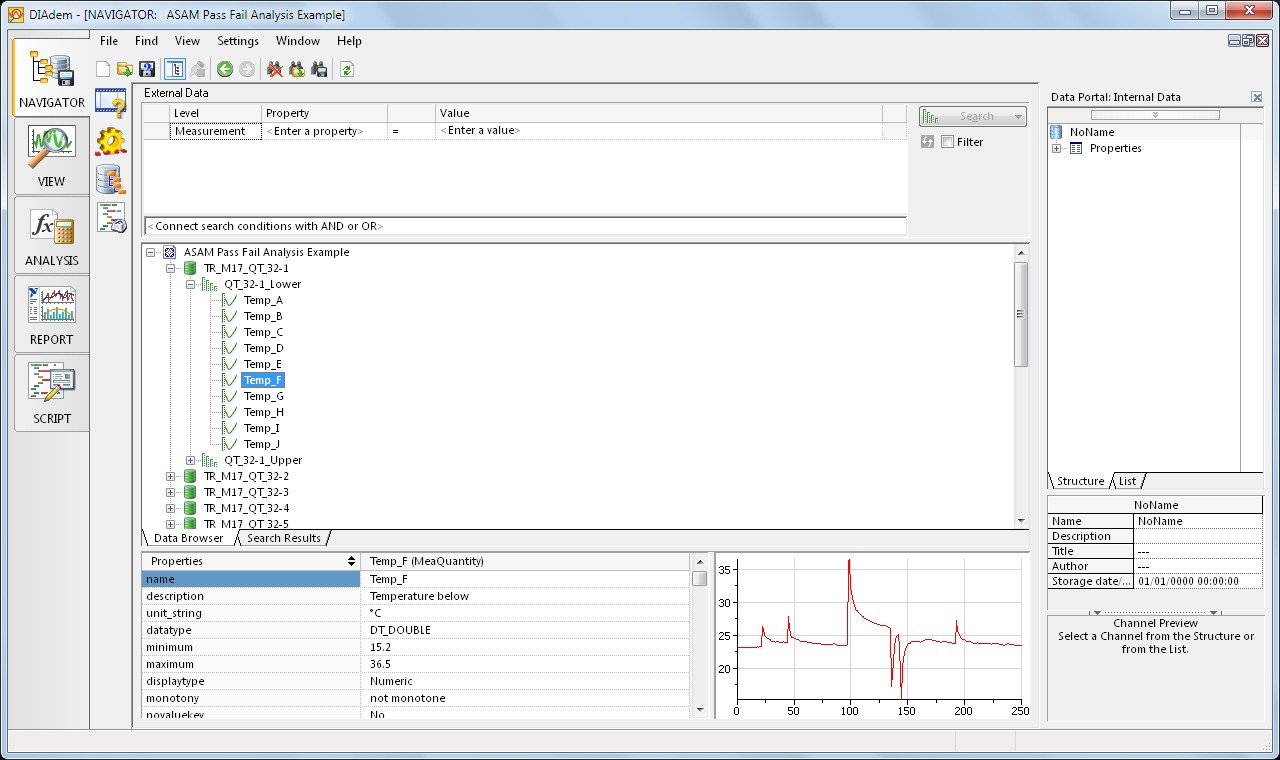1280x760 pixels.
Task: Switch to the REPORT panel
Action: [52, 314]
